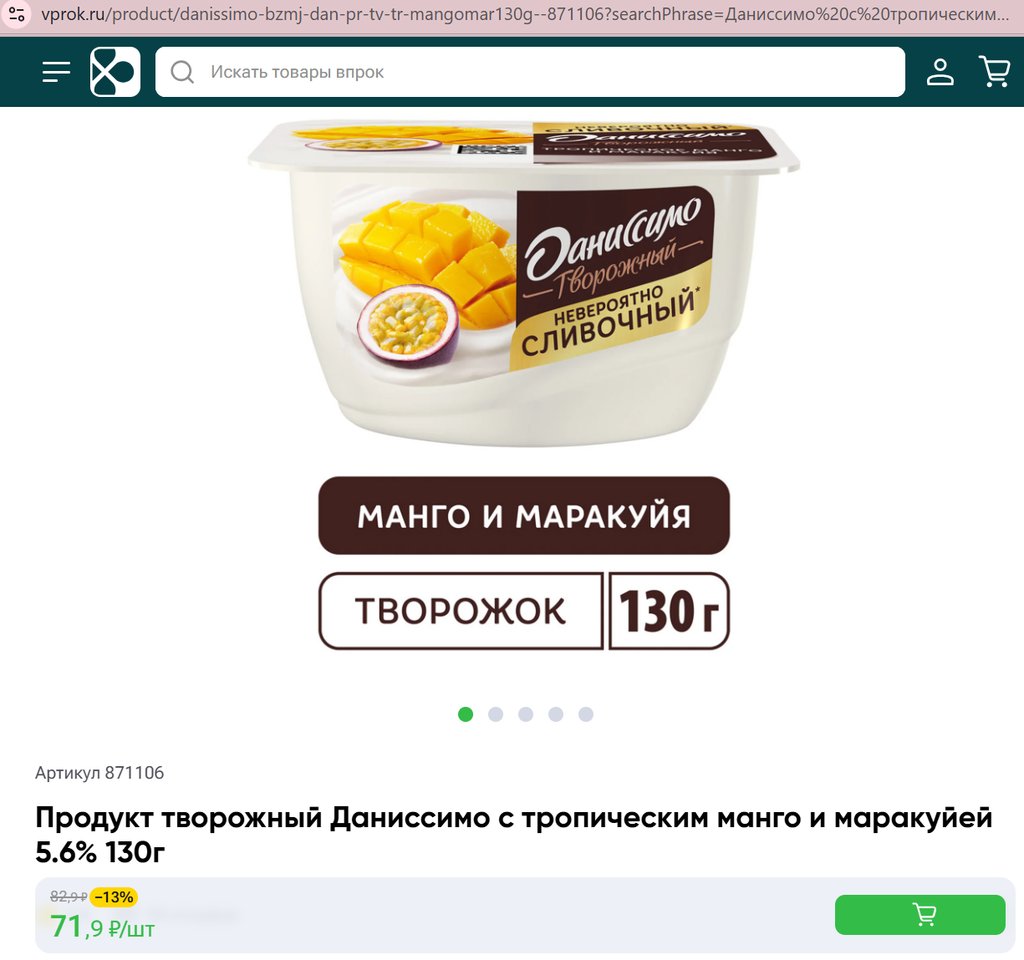Click the 71,9 ₽/шт price

point(103,927)
